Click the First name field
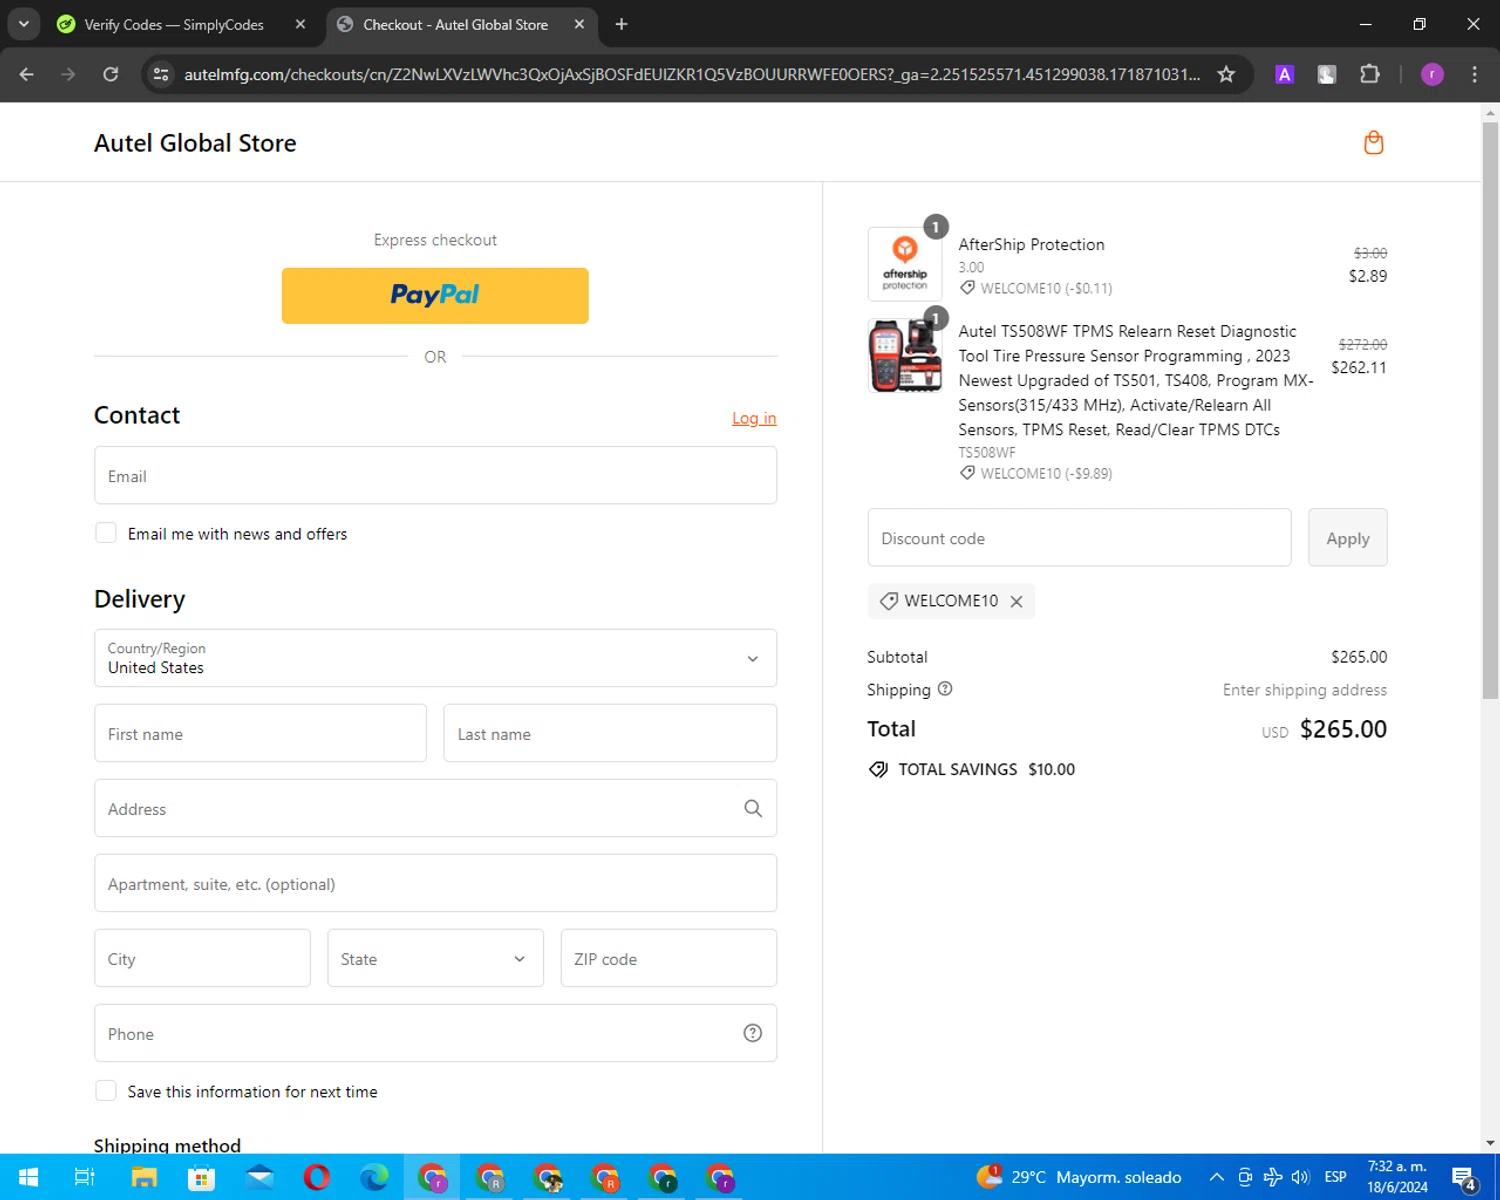This screenshot has height=1200, width=1500. point(260,733)
